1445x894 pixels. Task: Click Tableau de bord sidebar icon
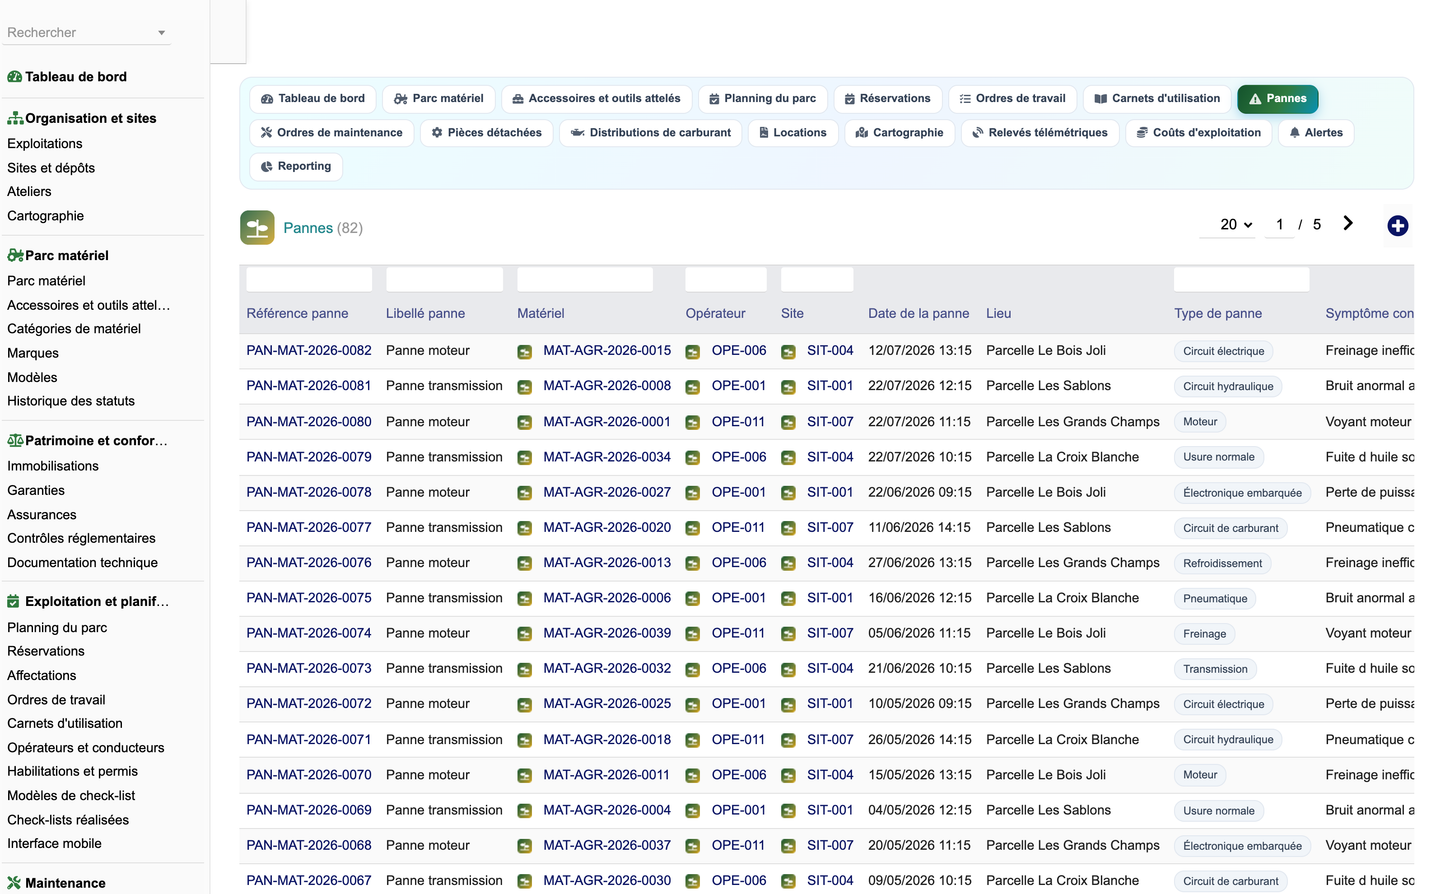coord(15,77)
